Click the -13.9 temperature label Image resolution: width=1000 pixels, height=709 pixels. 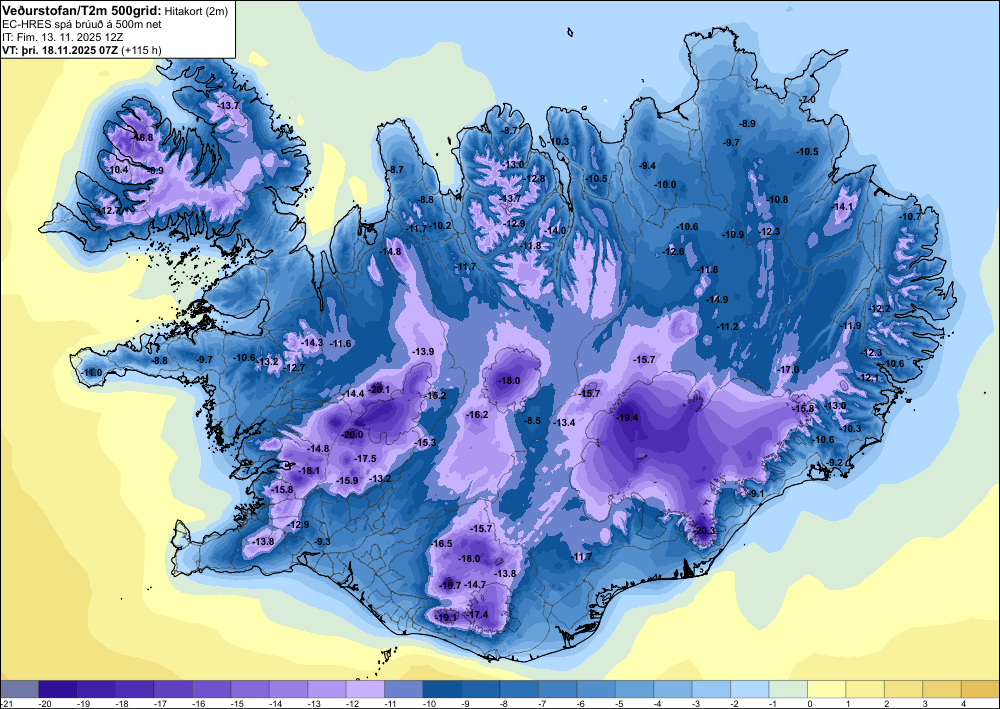[x=423, y=351]
